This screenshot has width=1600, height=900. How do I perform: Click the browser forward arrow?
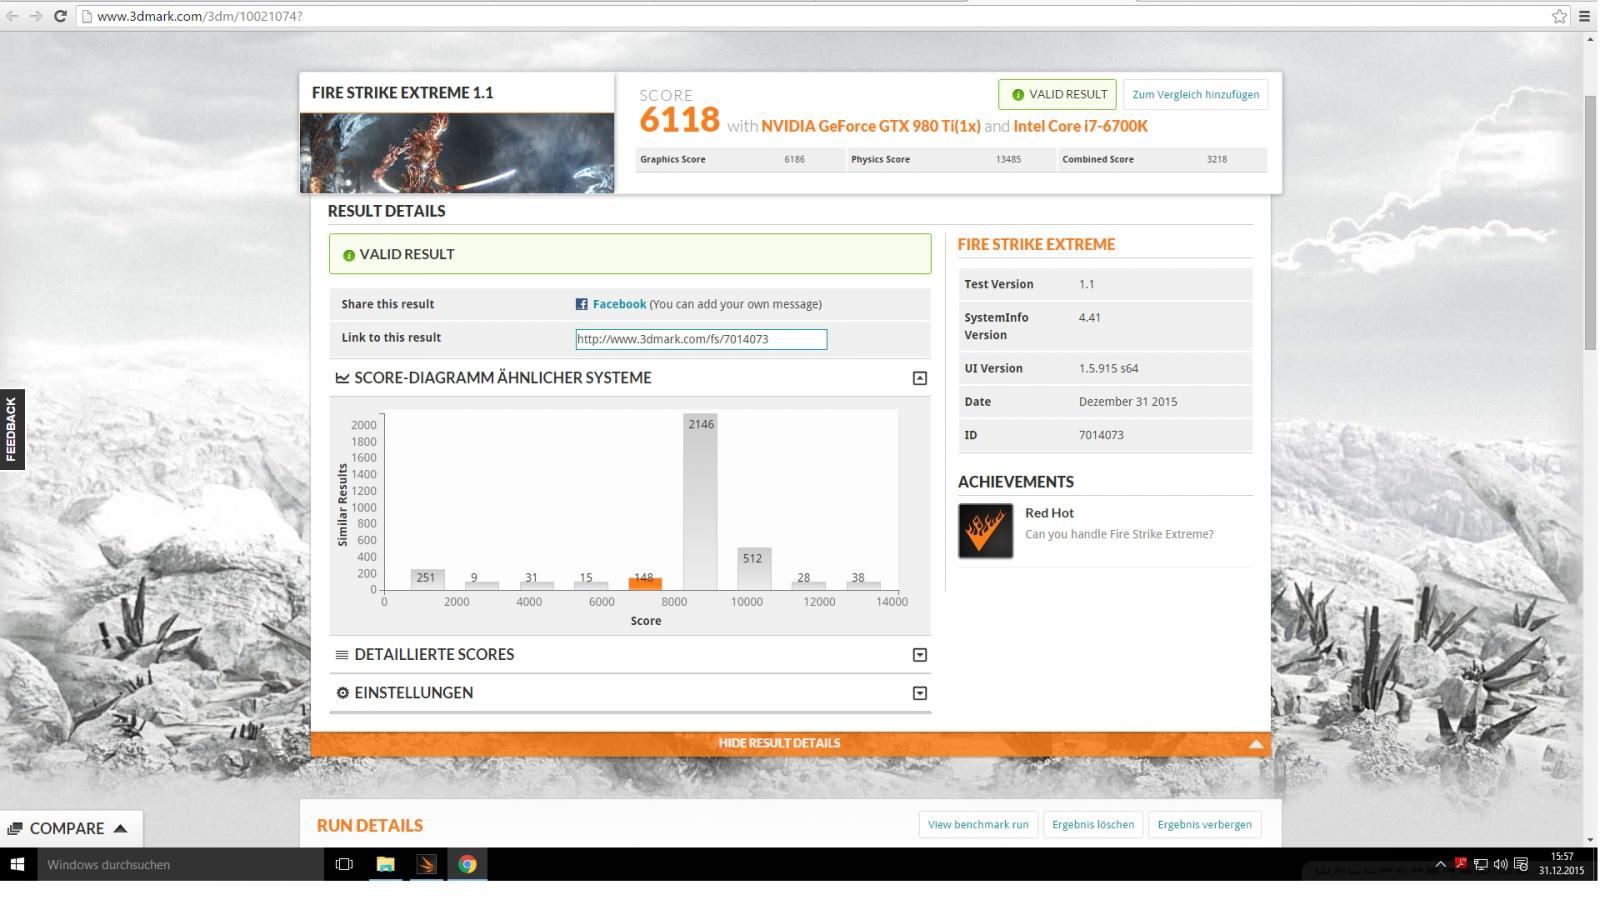36,16
